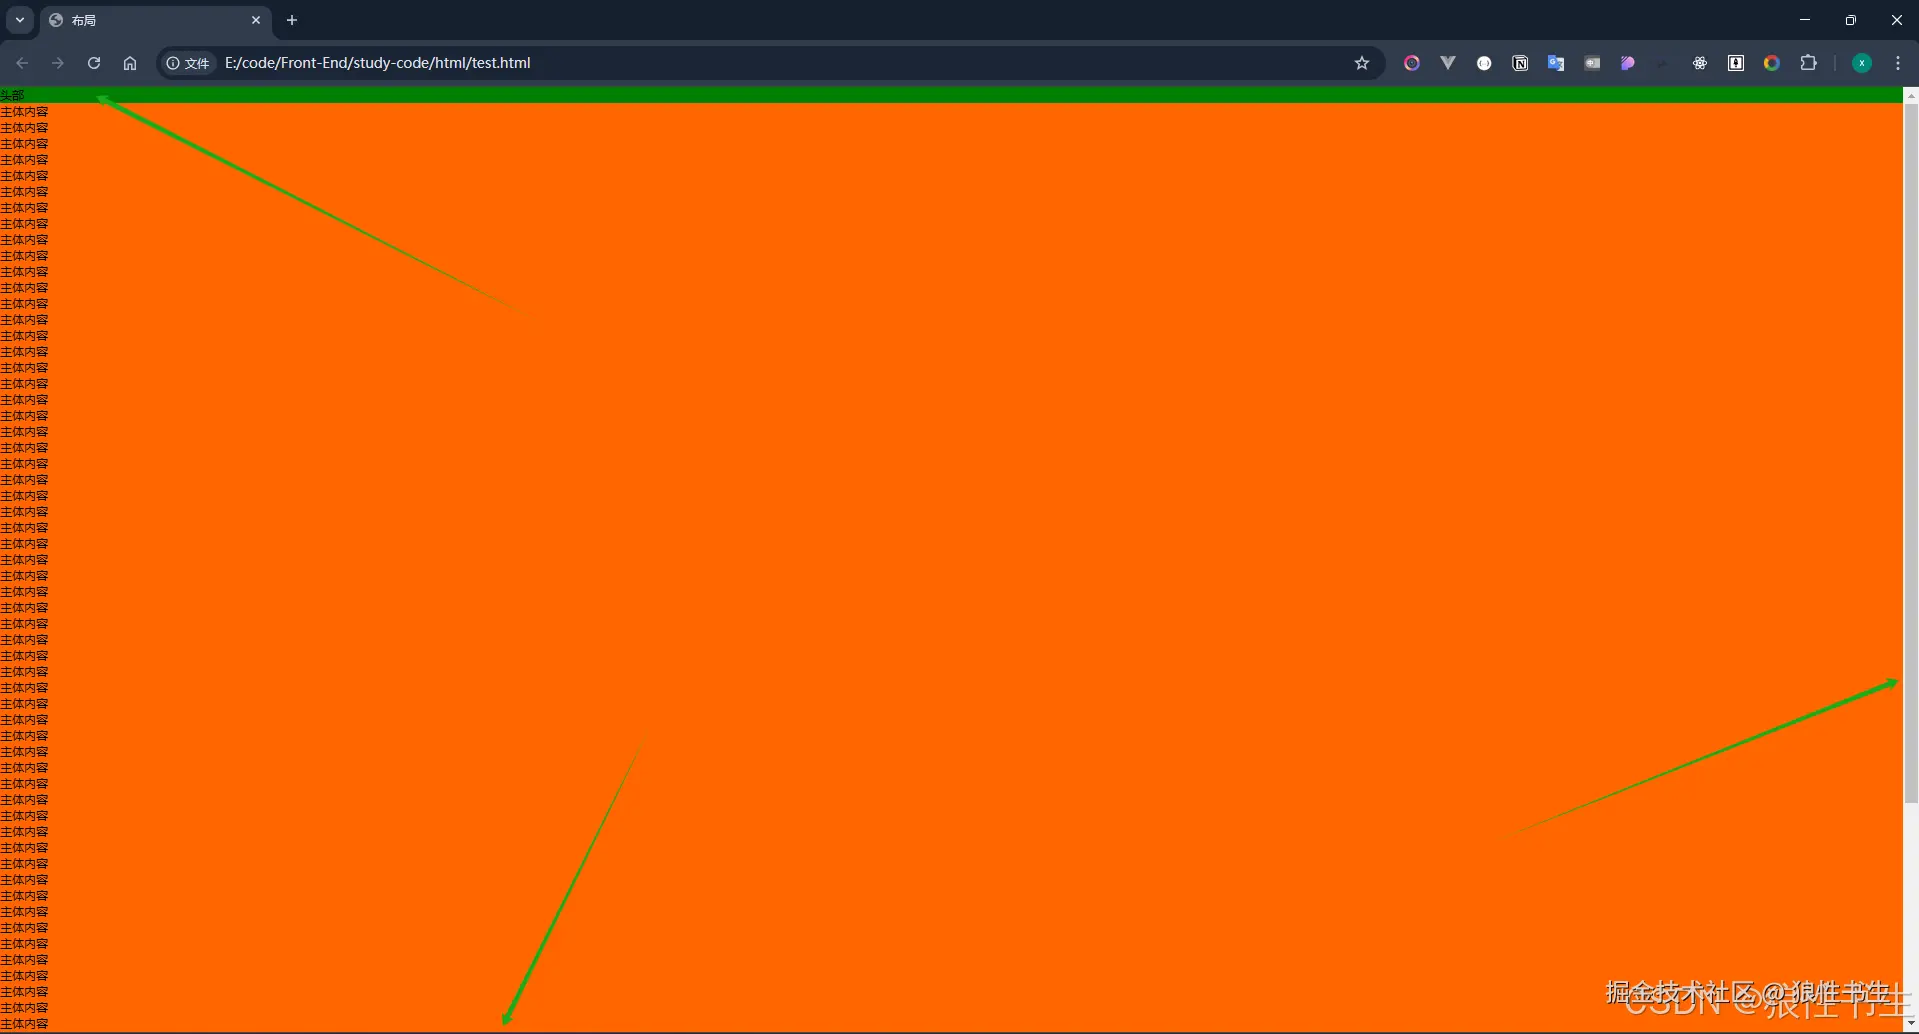
Task: Open the Vue devtools extension
Action: (1448, 63)
